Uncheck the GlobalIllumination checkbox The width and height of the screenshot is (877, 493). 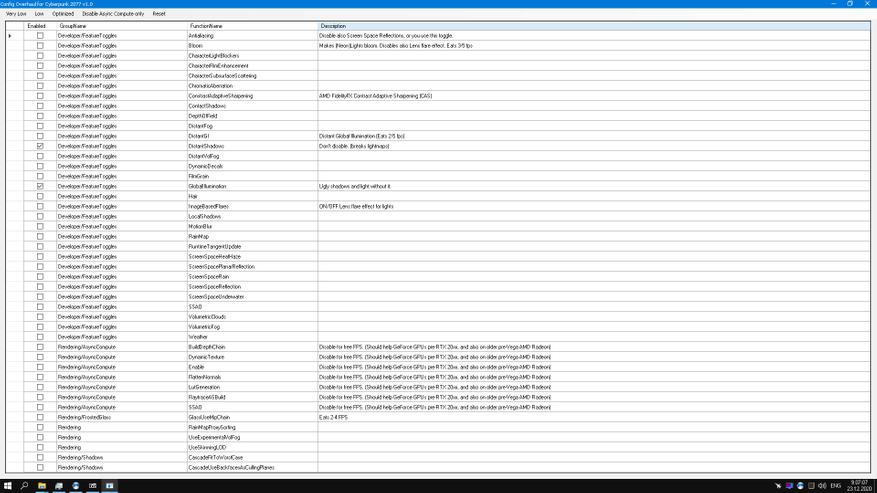(40, 186)
